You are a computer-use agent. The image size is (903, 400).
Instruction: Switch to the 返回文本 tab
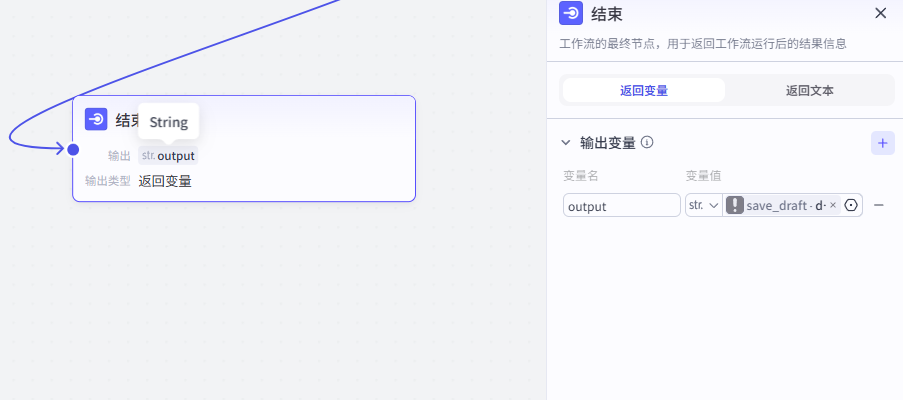[809, 90]
